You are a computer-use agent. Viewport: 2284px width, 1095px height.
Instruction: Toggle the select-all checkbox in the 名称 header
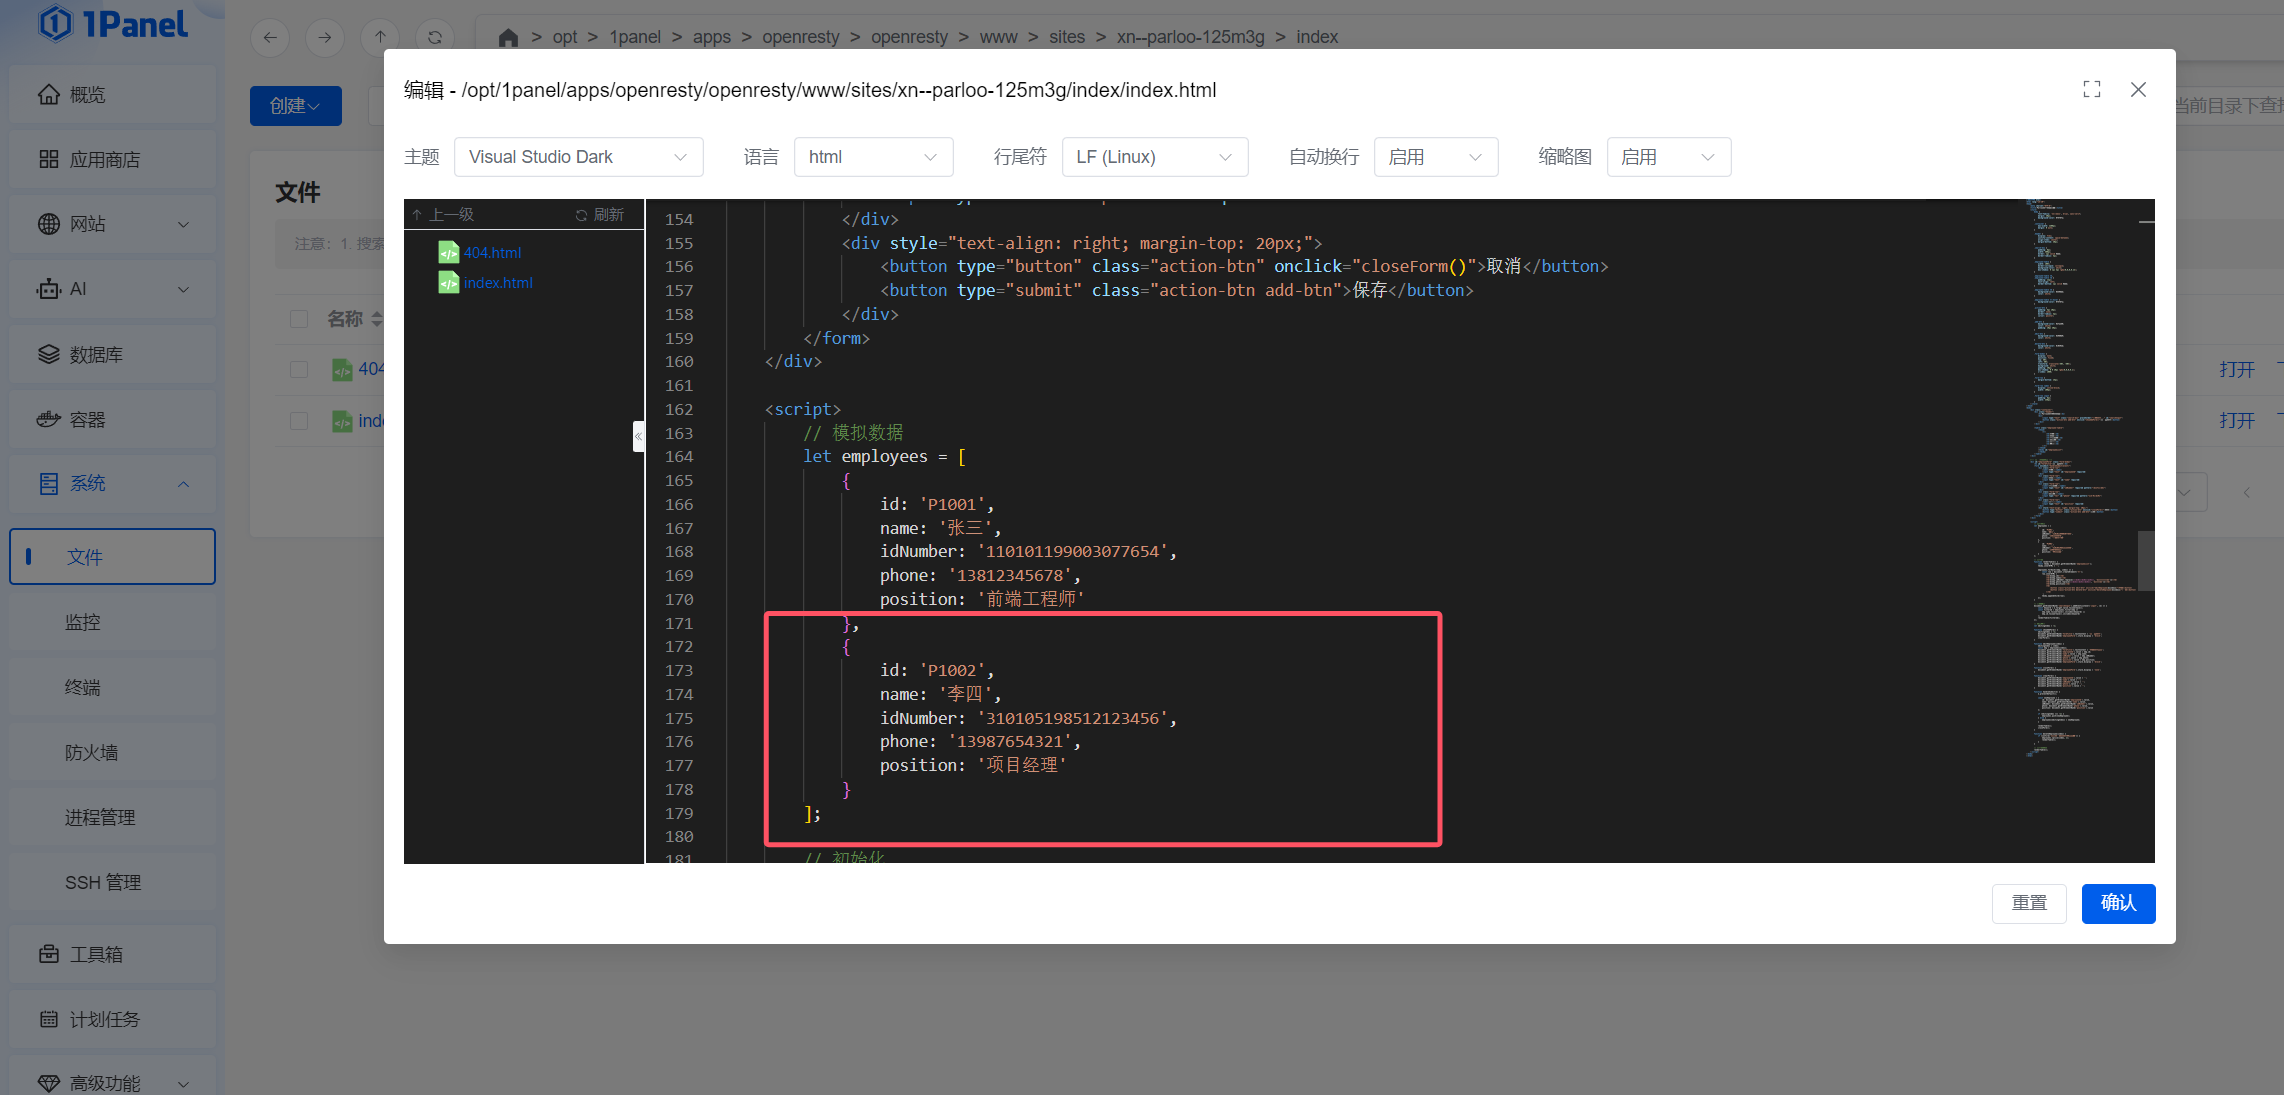coord(298,319)
